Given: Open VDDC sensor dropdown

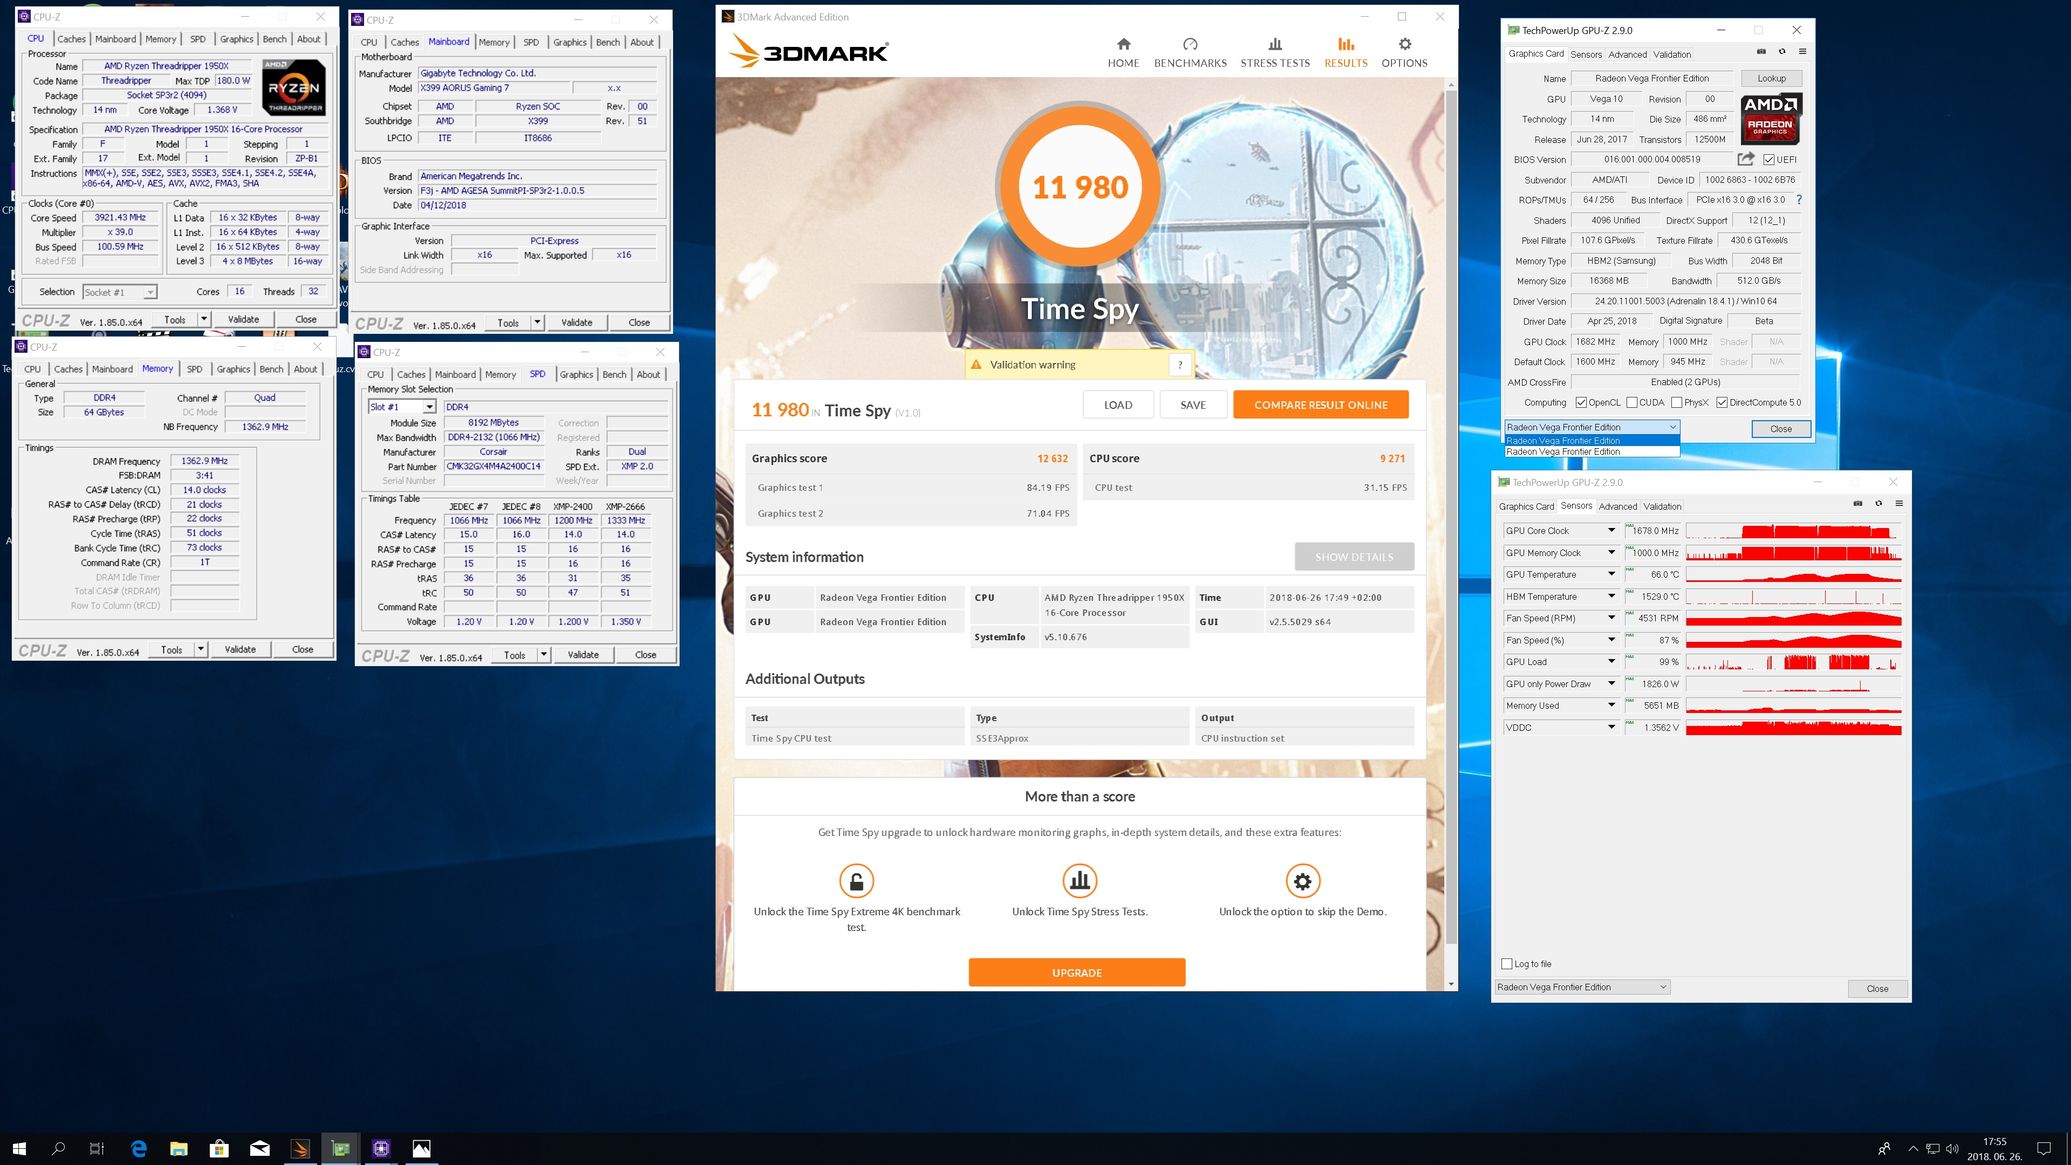Looking at the screenshot, I should coord(1610,728).
